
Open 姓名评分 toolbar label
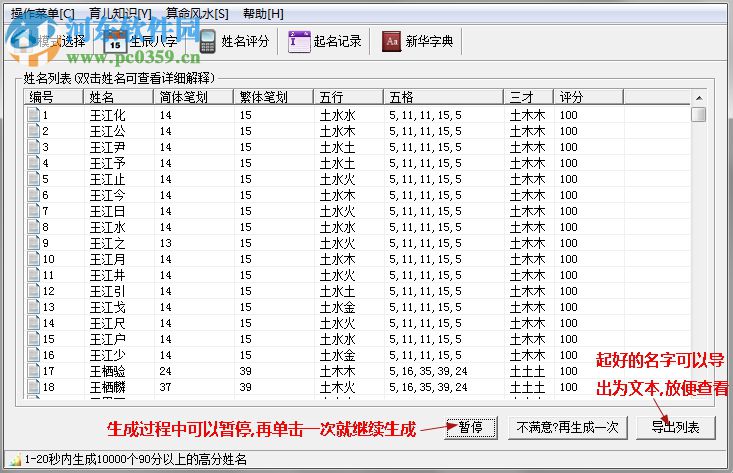click(x=245, y=42)
